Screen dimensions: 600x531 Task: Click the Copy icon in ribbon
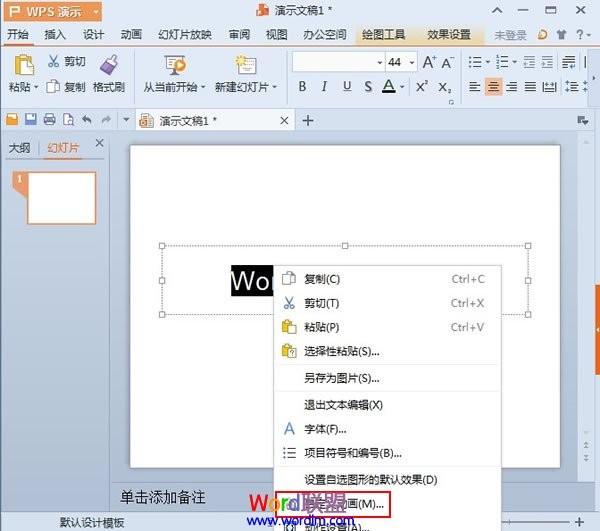[x=53, y=87]
